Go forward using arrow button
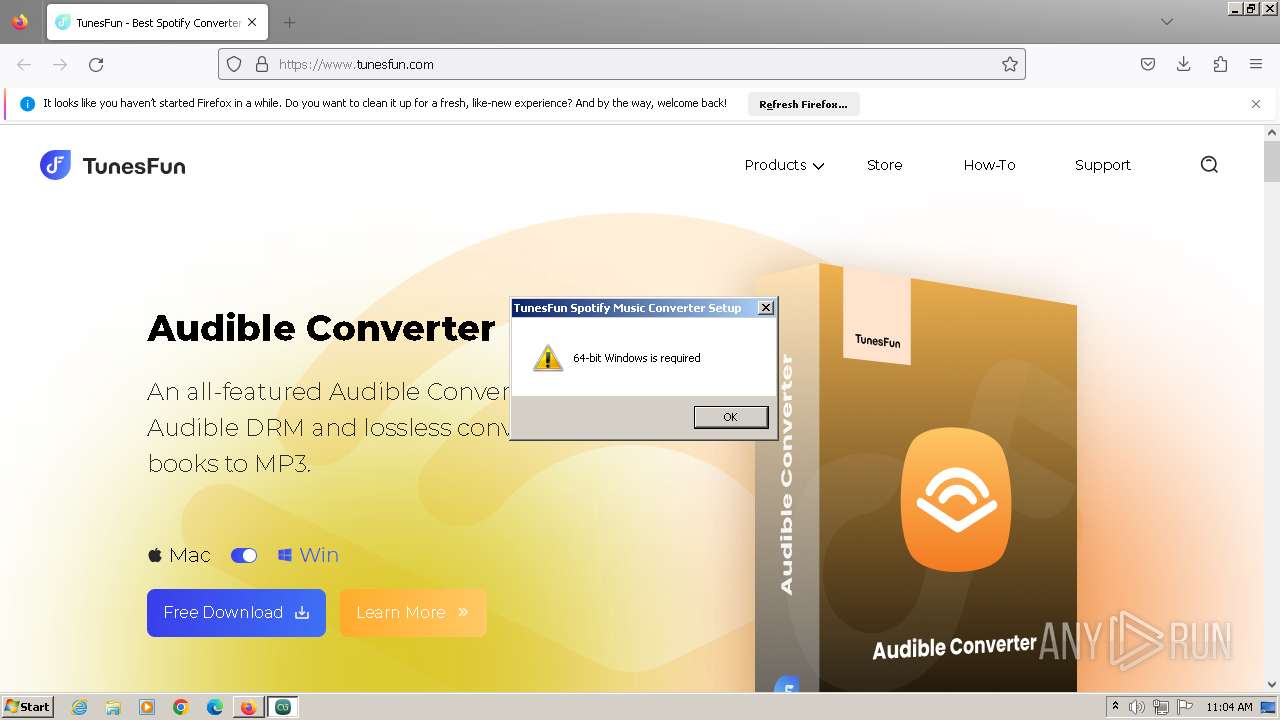Viewport: 1280px width, 720px height. [60, 64]
